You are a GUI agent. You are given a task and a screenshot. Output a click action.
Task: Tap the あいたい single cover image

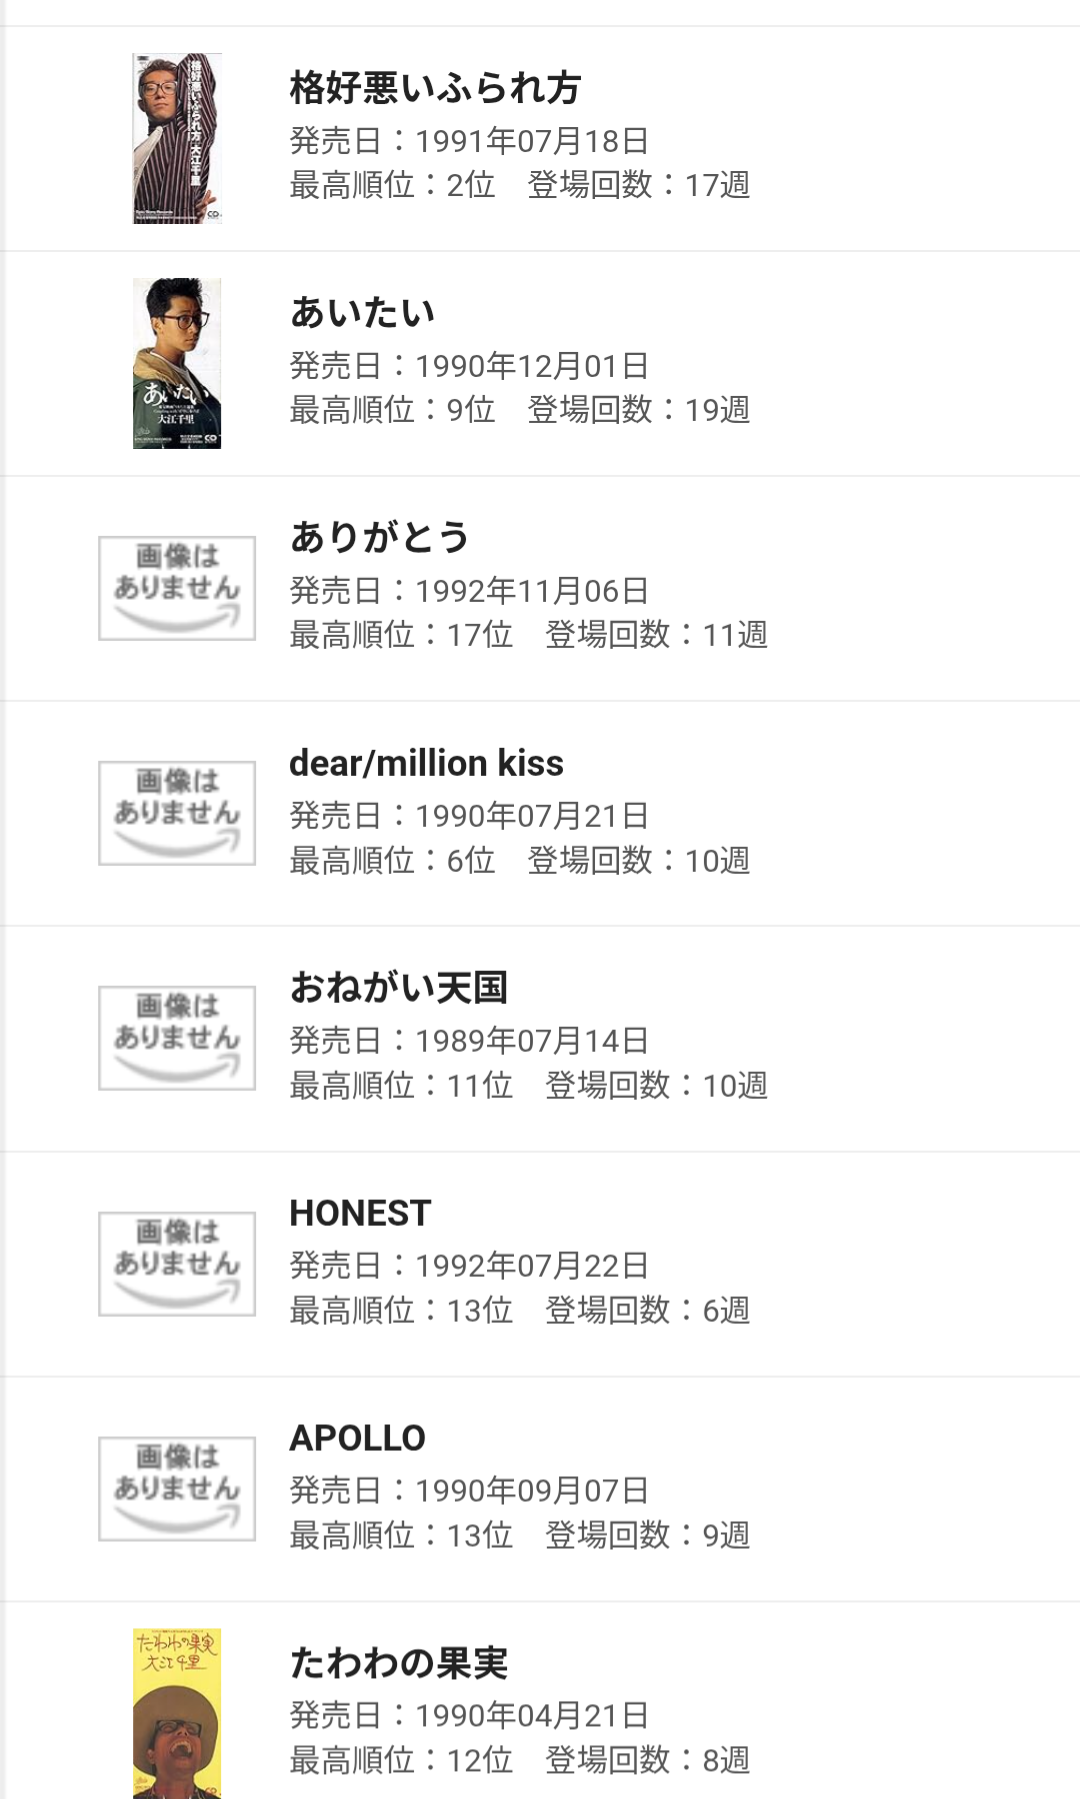[x=177, y=363]
